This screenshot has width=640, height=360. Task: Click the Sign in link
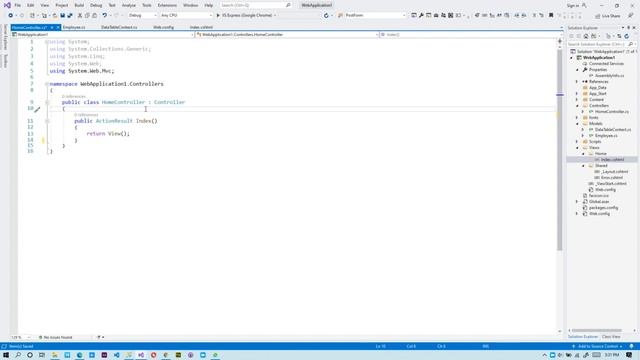pos(573,6)
